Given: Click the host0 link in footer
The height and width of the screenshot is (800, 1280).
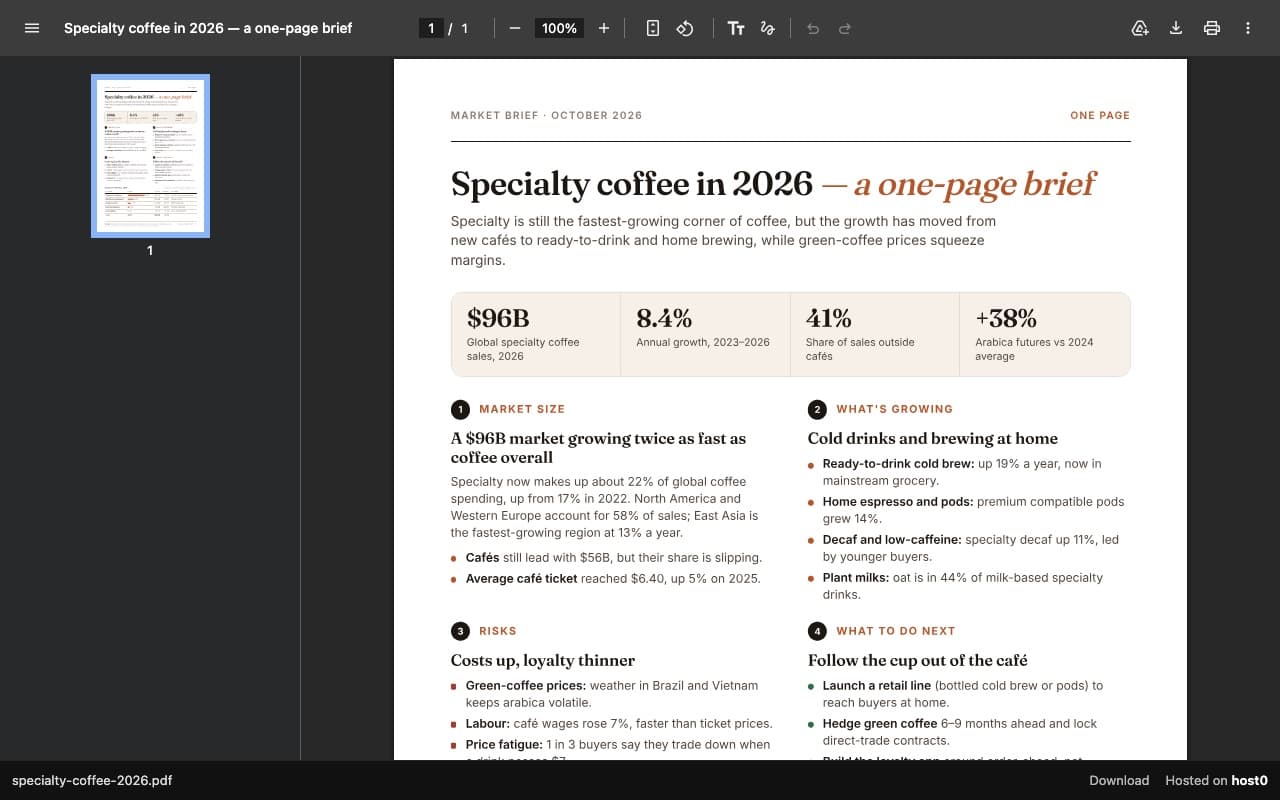Looking at the screenshot, I should 1249,780.
